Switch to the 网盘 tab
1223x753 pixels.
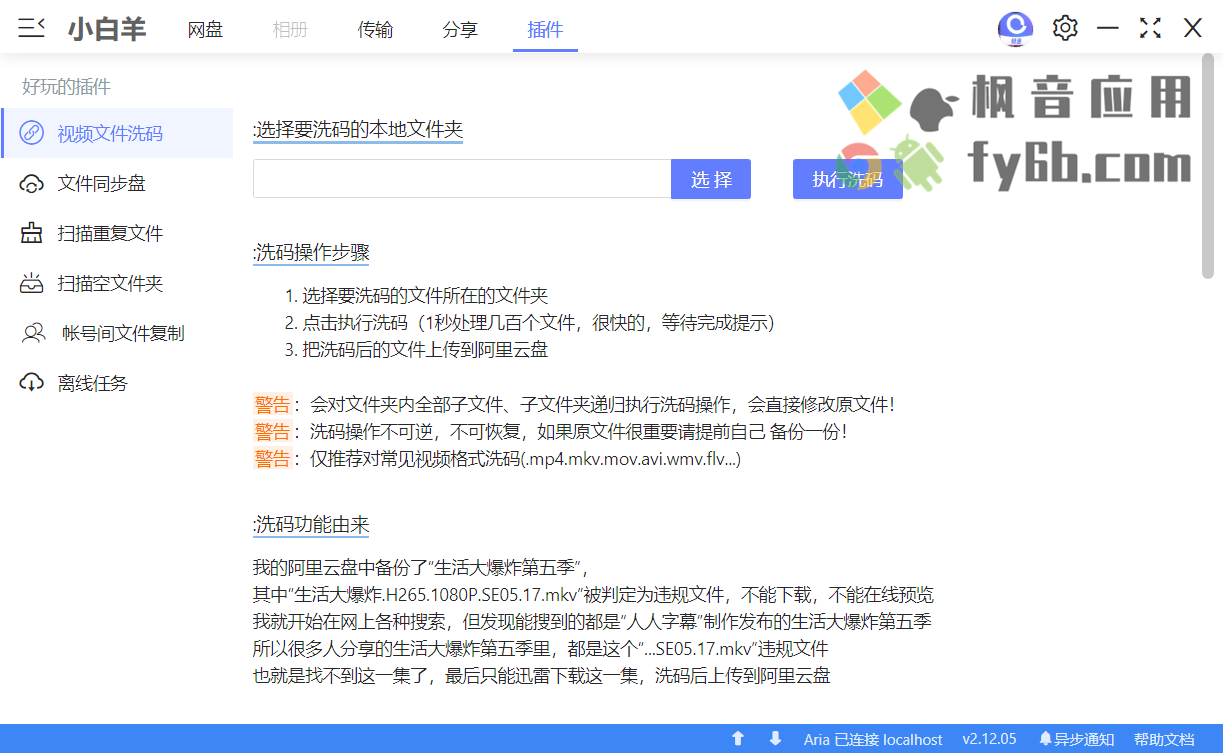pos(205,30)
